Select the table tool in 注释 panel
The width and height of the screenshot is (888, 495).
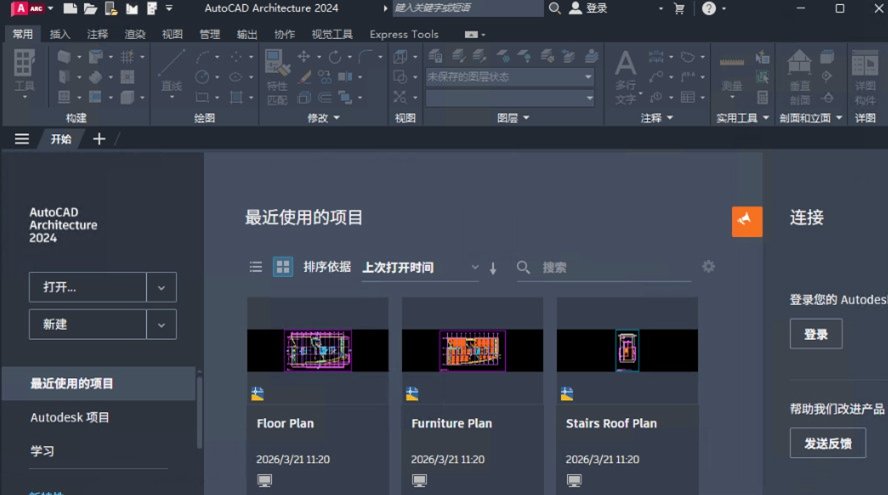pyautogui.click(x=688, y=97)
